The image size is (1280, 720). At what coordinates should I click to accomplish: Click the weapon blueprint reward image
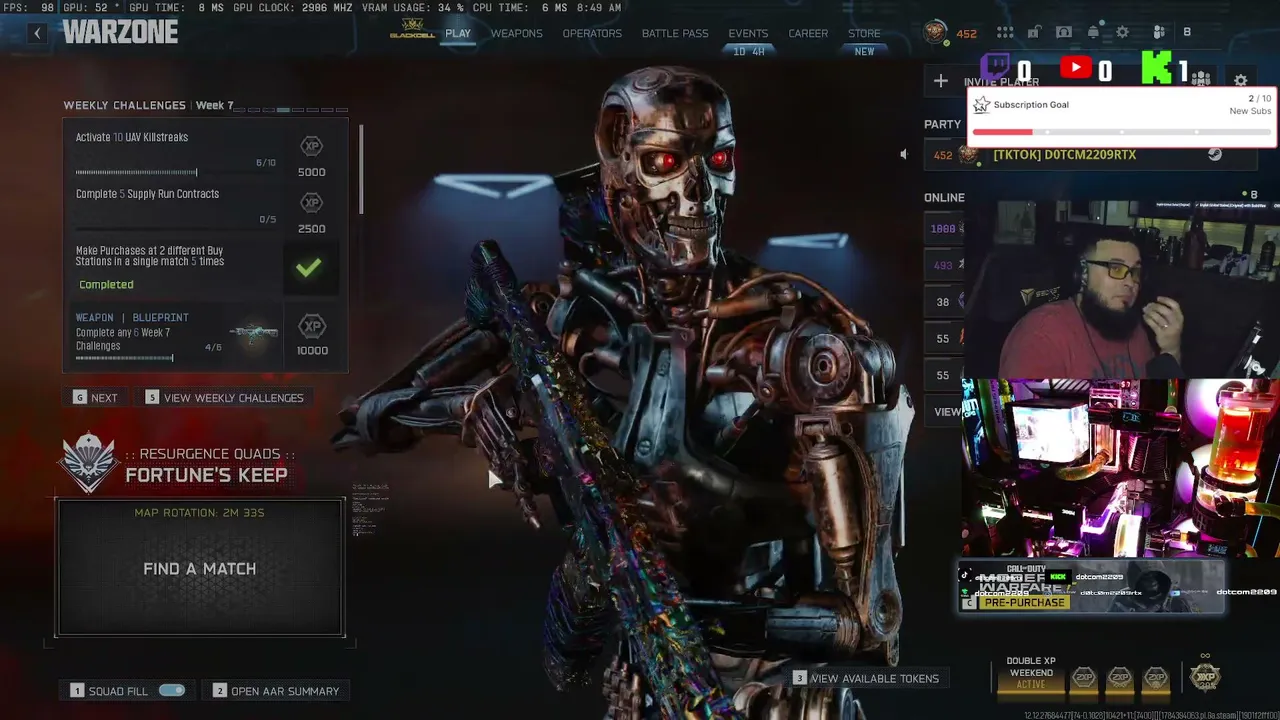coord(254,333)
